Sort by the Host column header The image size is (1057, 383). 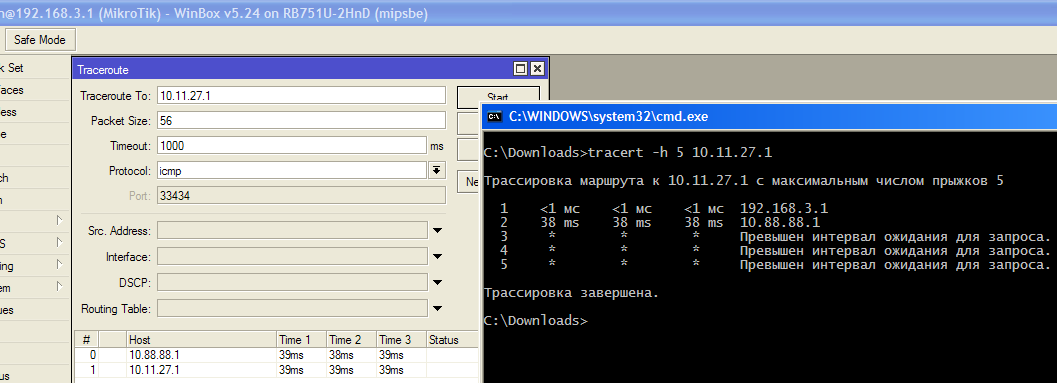click(x=201, y=340)
